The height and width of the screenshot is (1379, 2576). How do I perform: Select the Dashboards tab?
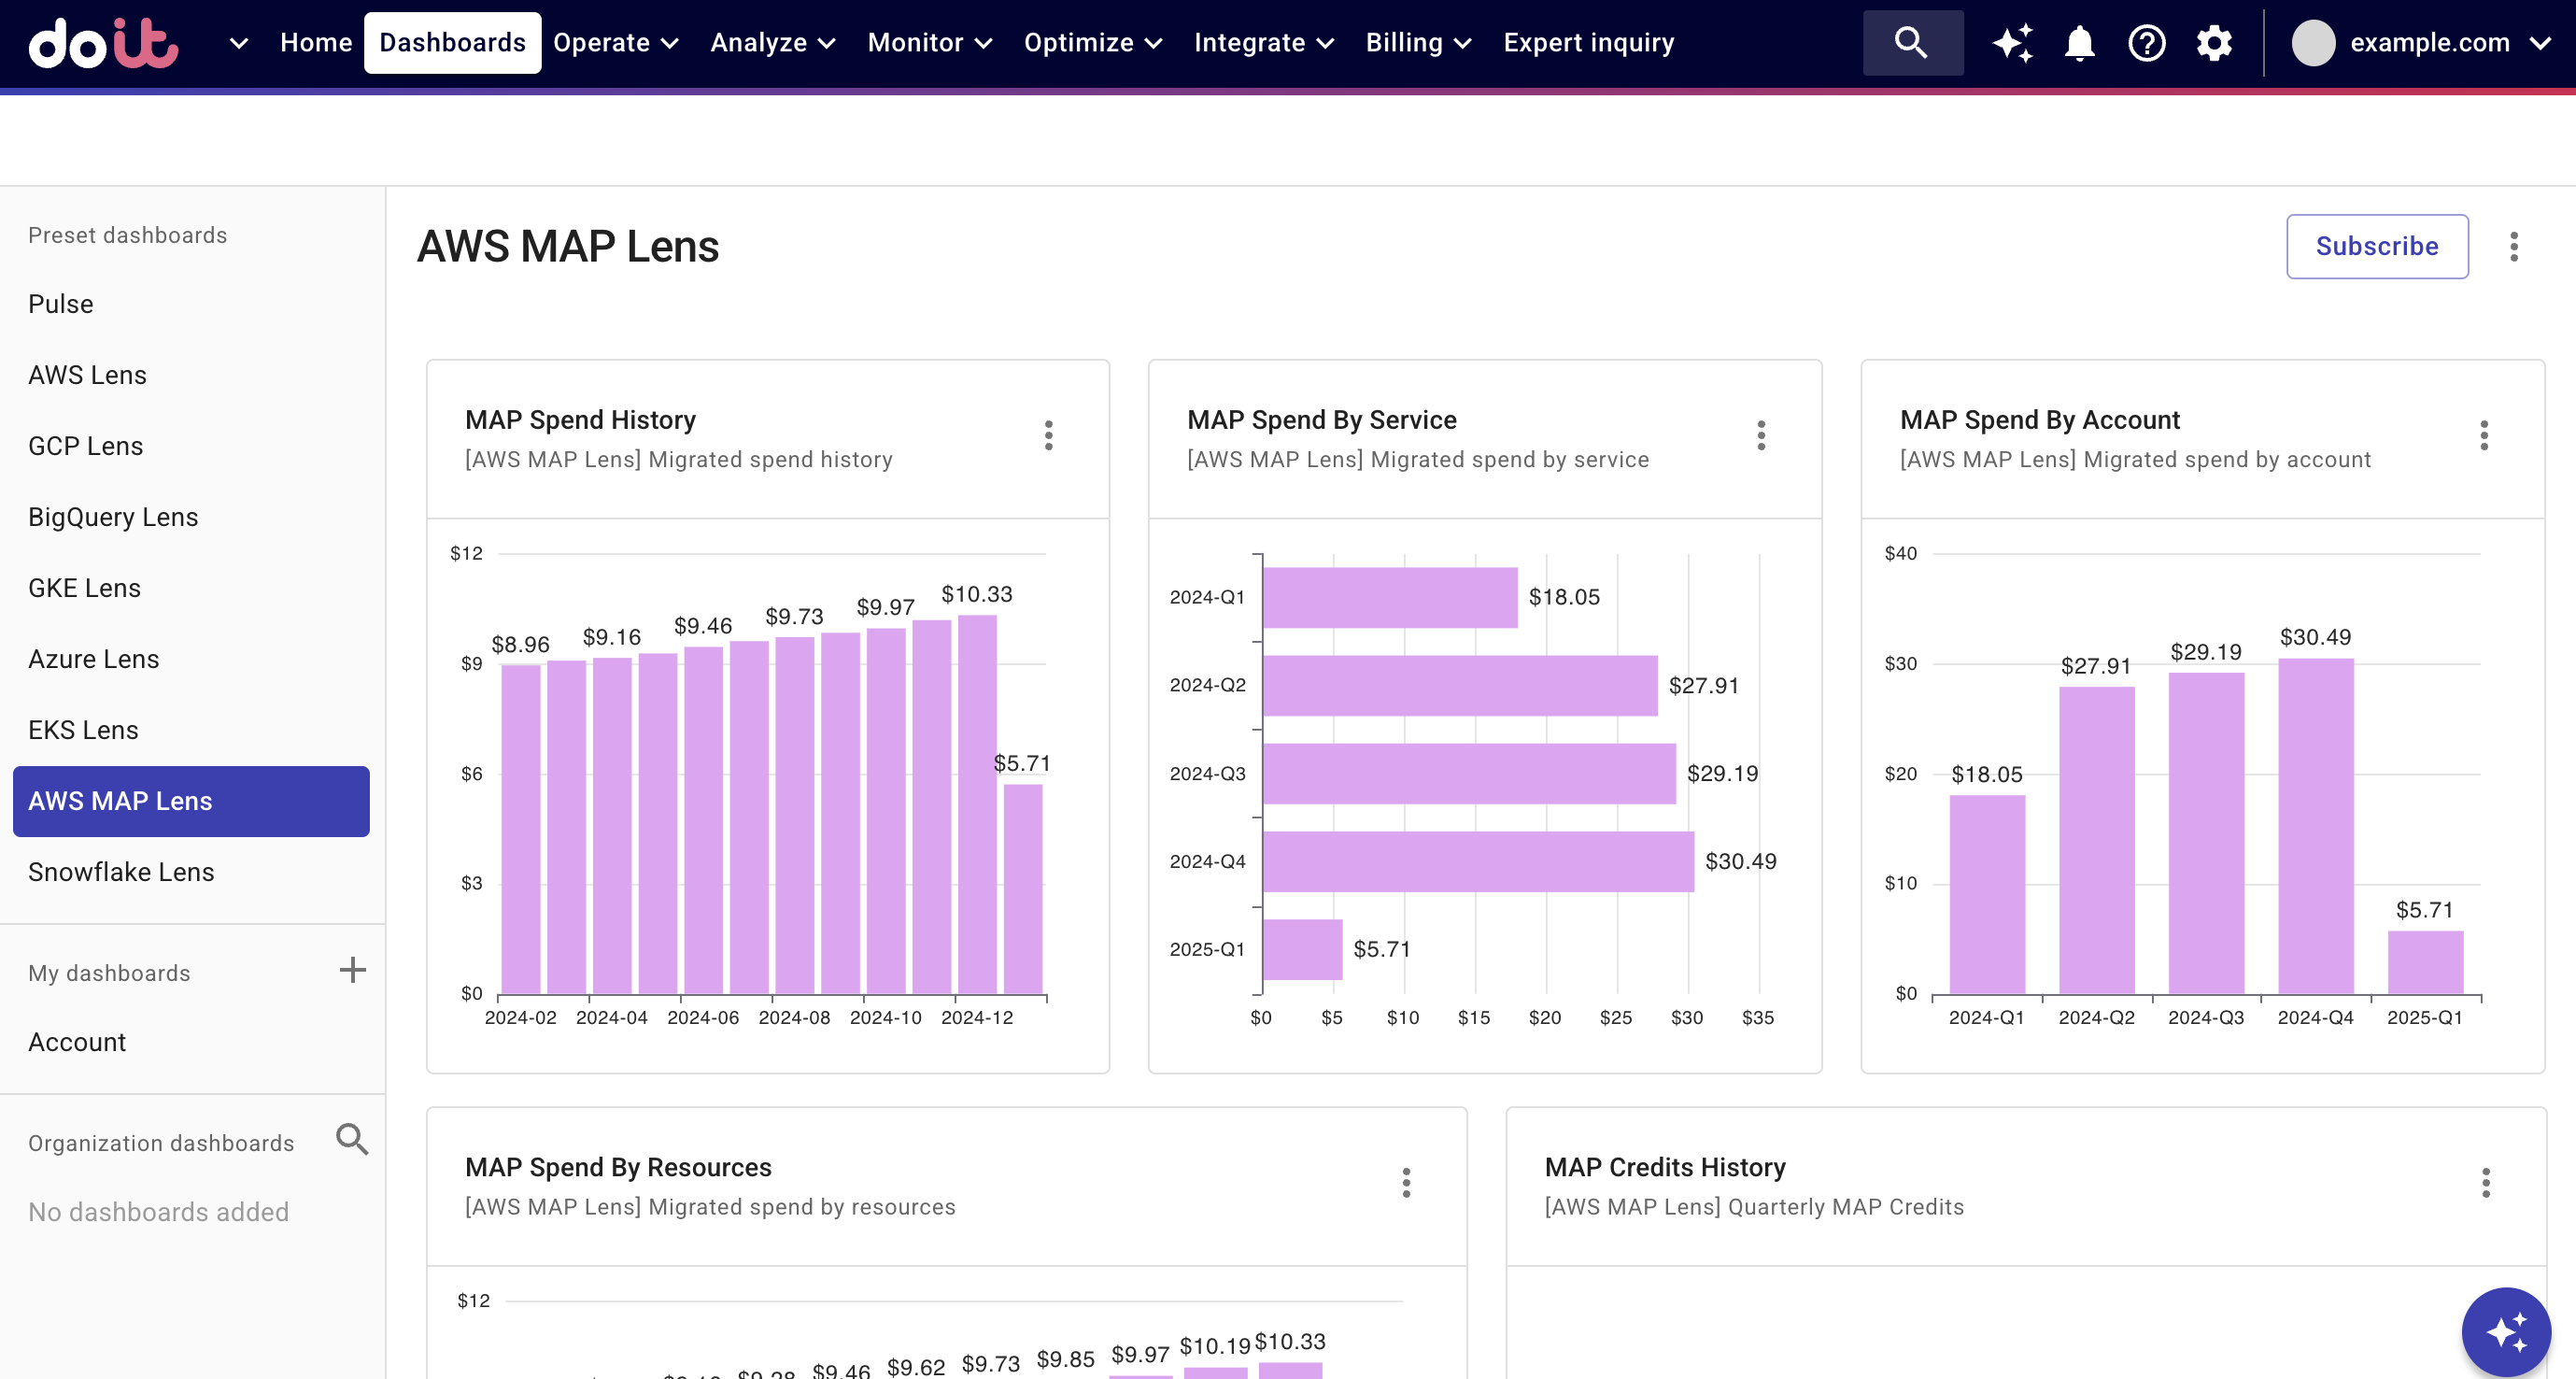pos(453,43)
